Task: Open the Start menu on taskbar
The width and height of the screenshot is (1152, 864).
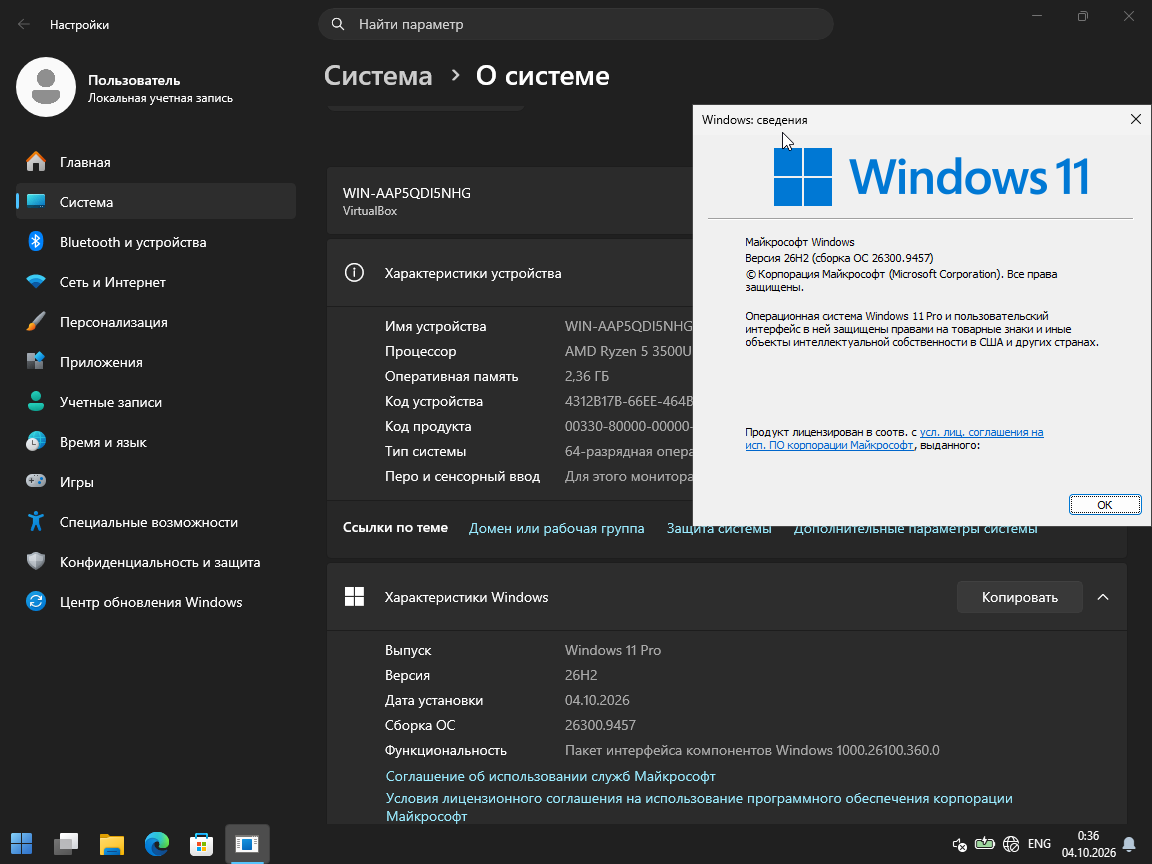Action: point(21,843)
